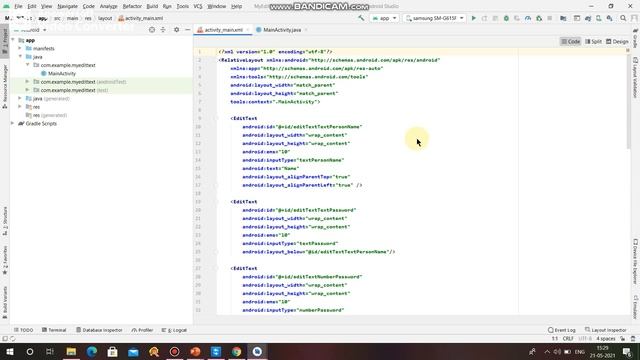Hide the Project panel with minus icon
This screenshot has height=360, width=640.
click(x=187, y=30)
